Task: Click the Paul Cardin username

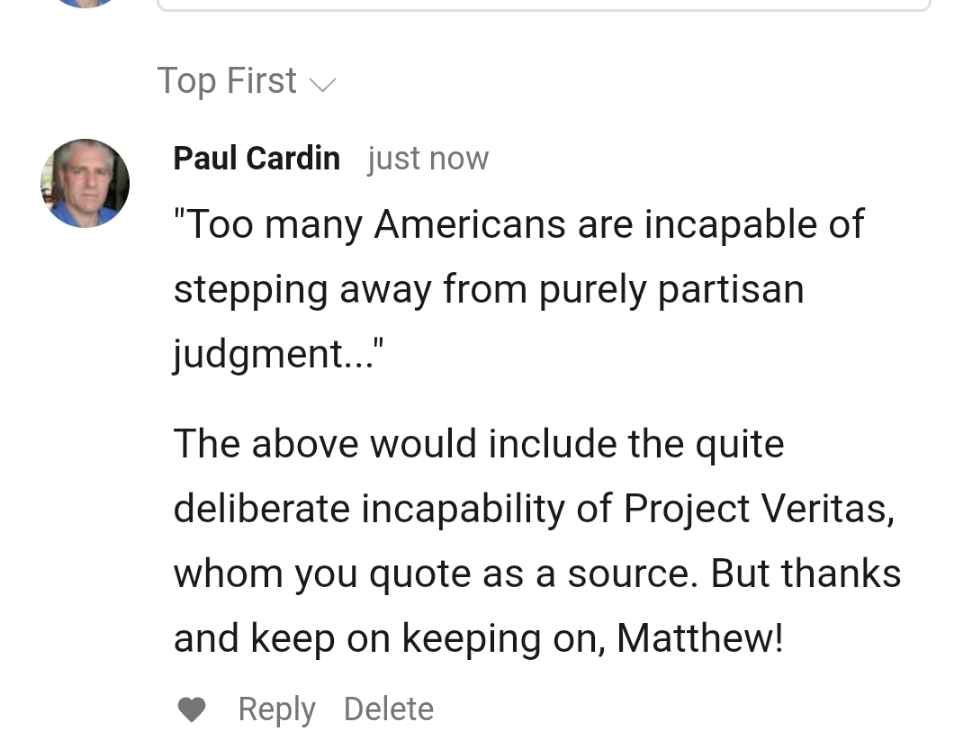Action: [x=256, y=158]
